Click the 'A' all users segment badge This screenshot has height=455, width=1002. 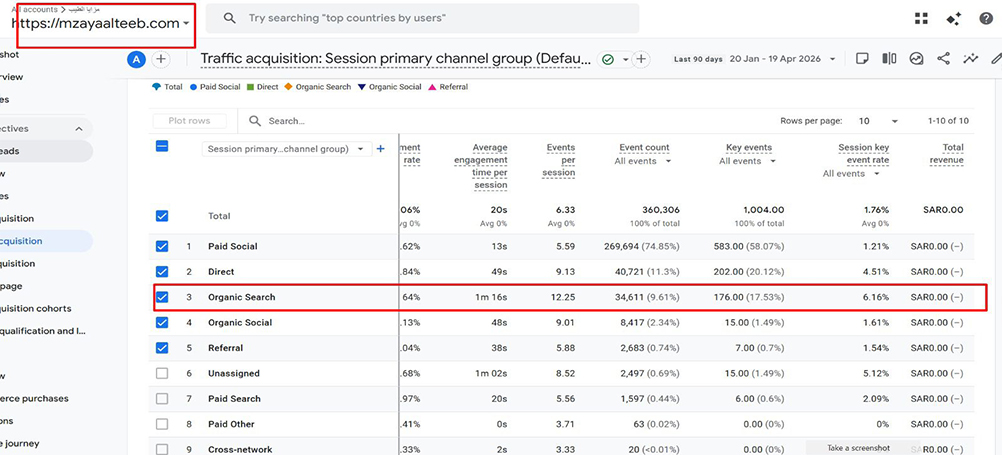(x=136, y=60)
